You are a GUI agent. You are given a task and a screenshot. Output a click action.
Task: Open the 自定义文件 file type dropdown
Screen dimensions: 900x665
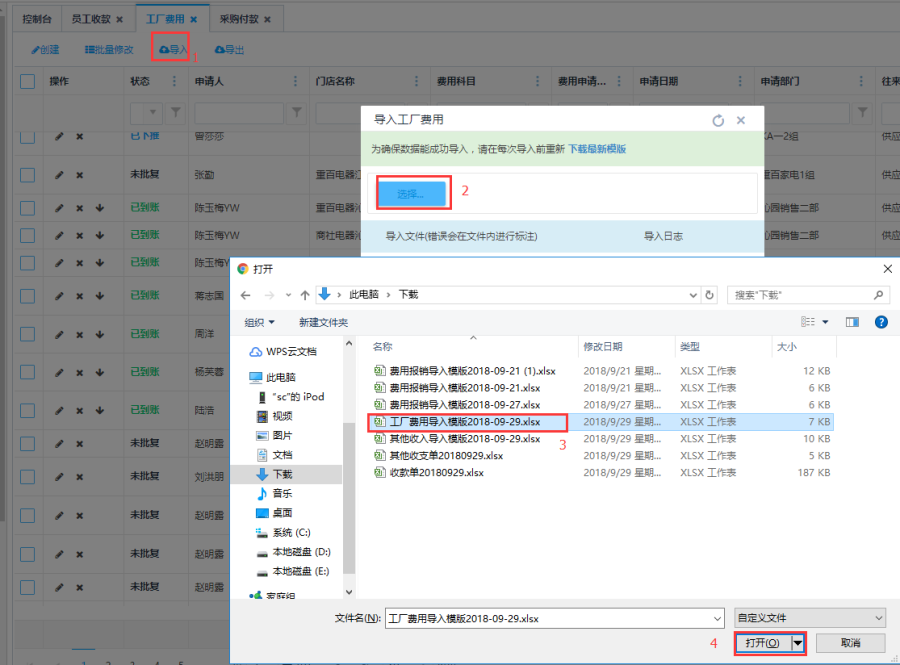point(809,618)
